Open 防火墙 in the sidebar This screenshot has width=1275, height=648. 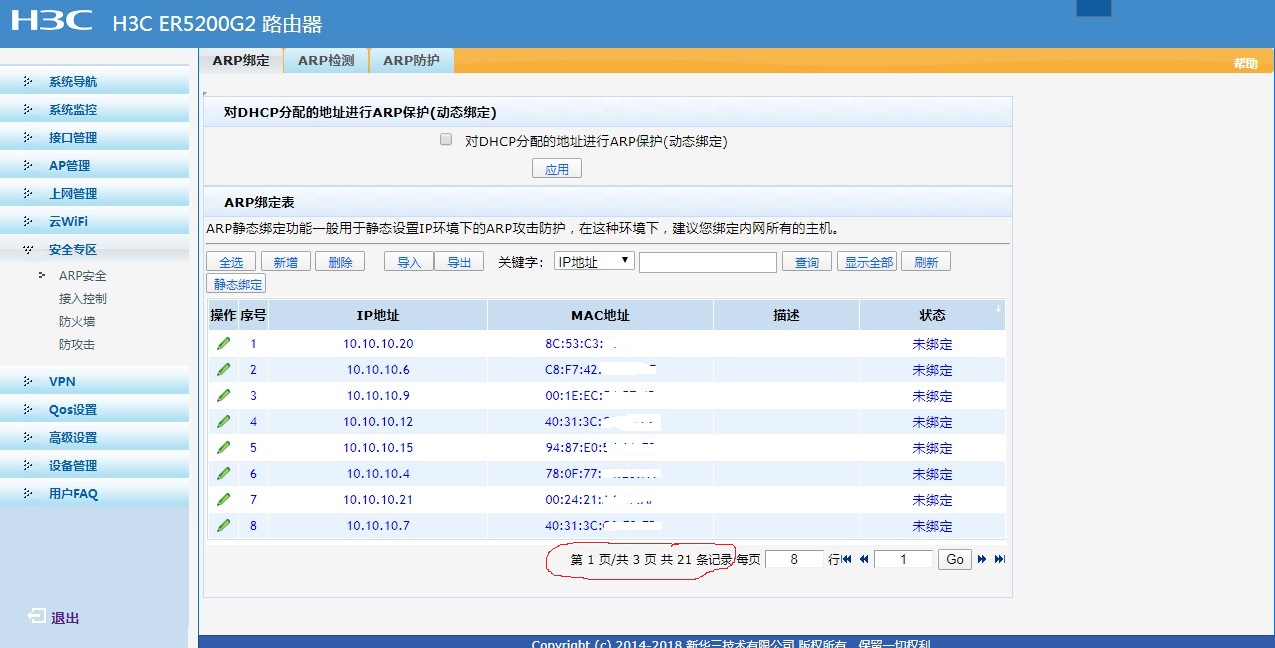(x=77, y=322)
